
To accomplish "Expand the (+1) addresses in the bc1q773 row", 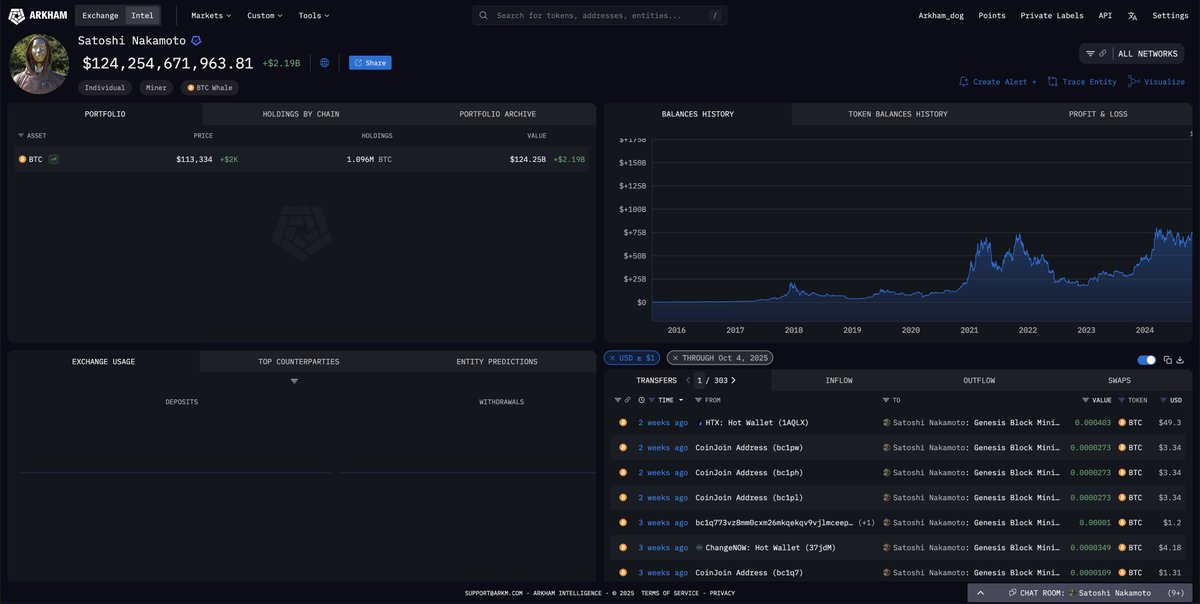I will click(866, 523).
